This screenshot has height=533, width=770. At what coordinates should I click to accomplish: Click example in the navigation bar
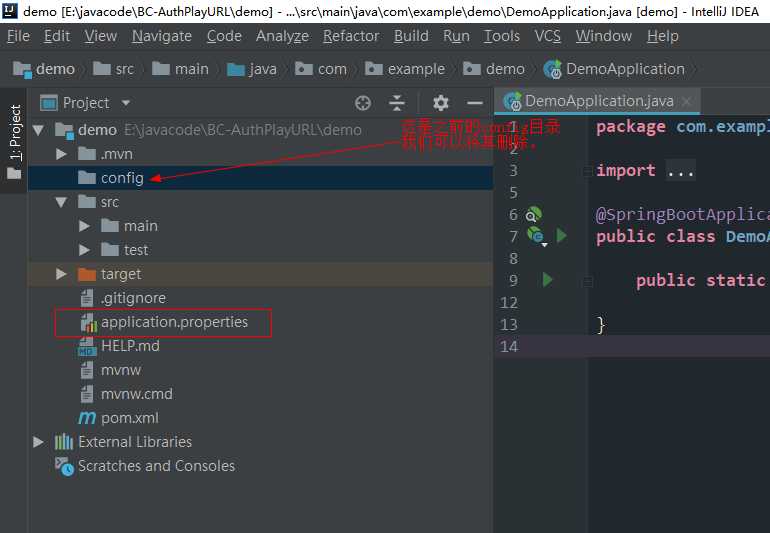point(405,69)
